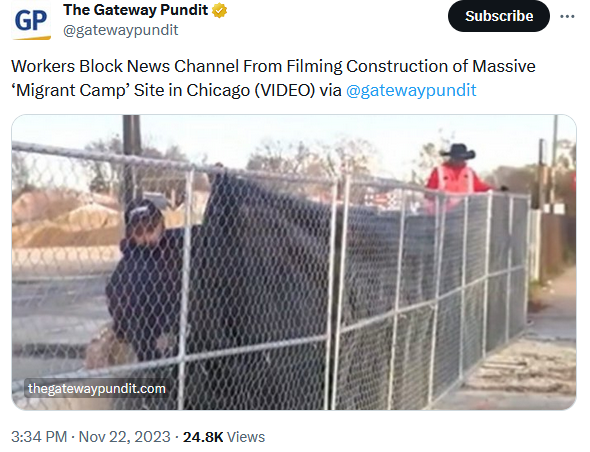
Task: Click the man in cowboy hat
Action: tap(456, 175)
